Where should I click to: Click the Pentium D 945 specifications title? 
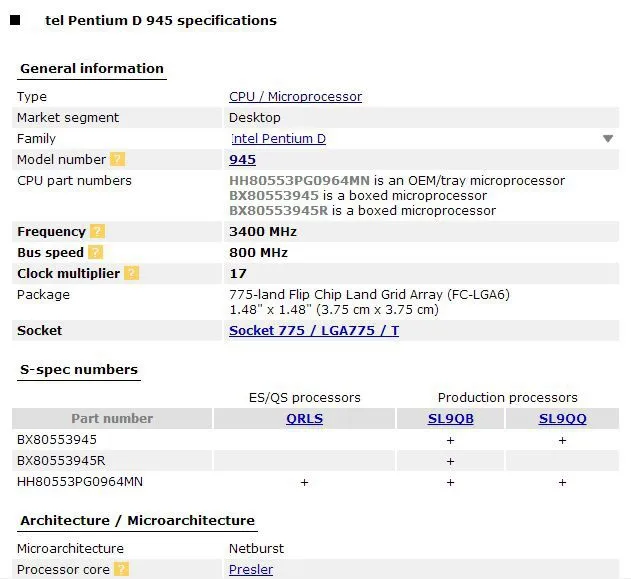coord(161,20)
